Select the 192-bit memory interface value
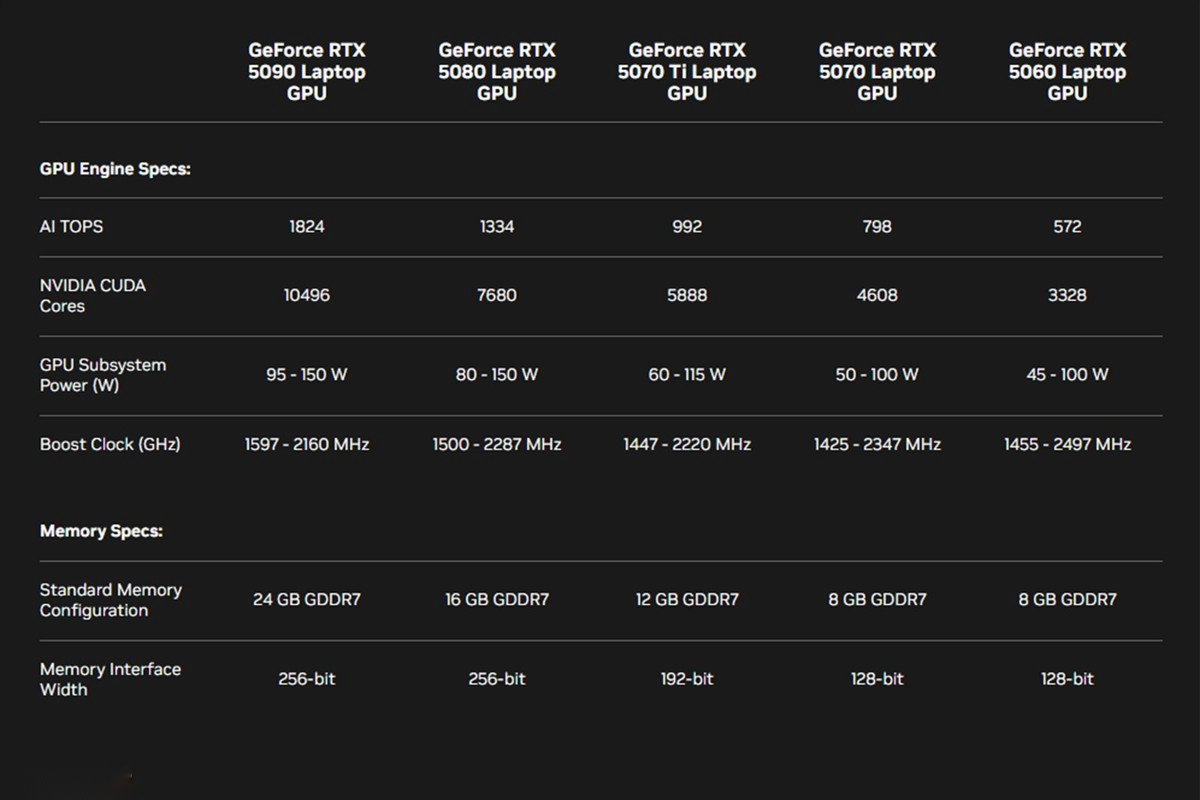This screenshot has width=1200, height=800. (x=687, y=679)
